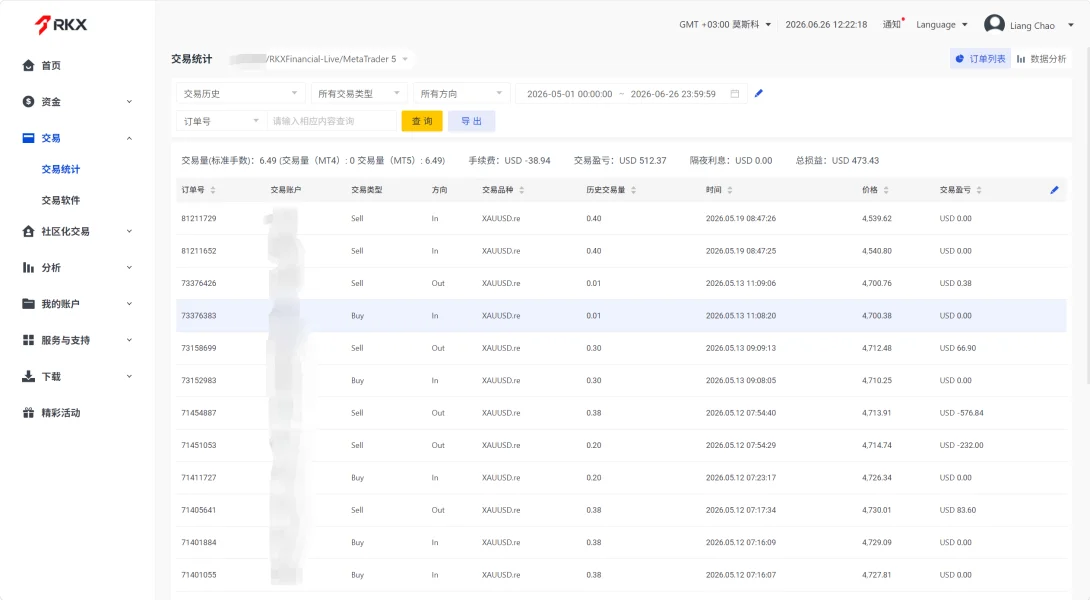Expand the 下载 sidebar menu

pyautogui.click(x=129, y=376)
